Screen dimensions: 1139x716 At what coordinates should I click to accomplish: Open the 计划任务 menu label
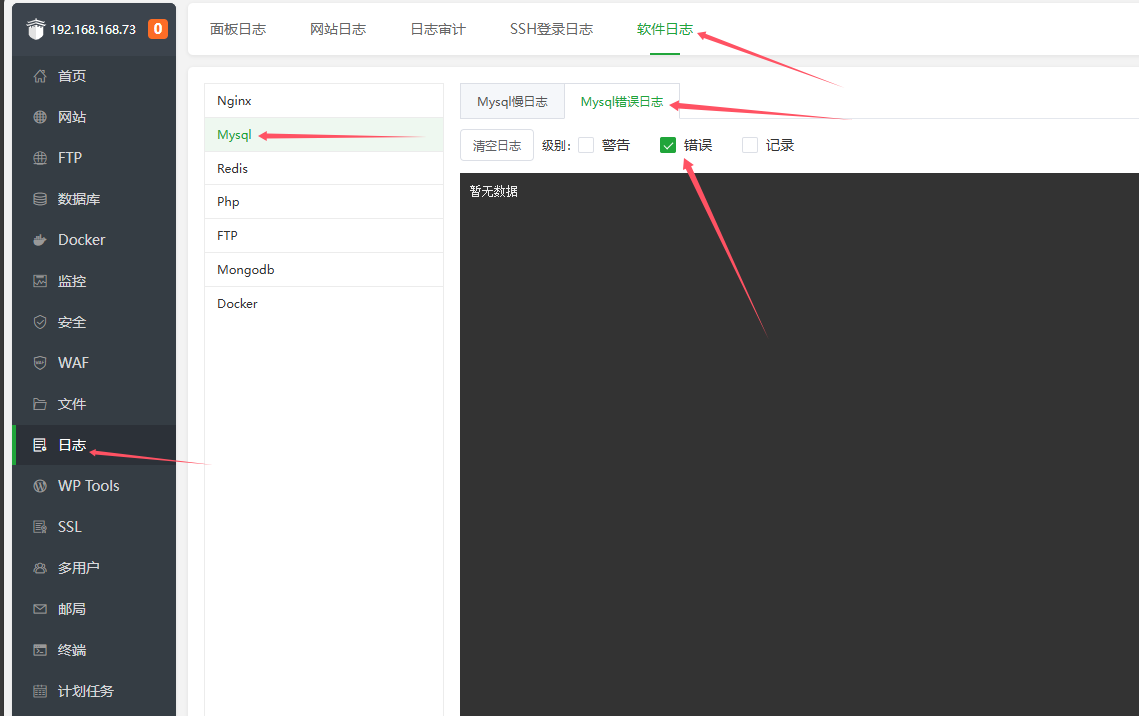tap(86, 691)
